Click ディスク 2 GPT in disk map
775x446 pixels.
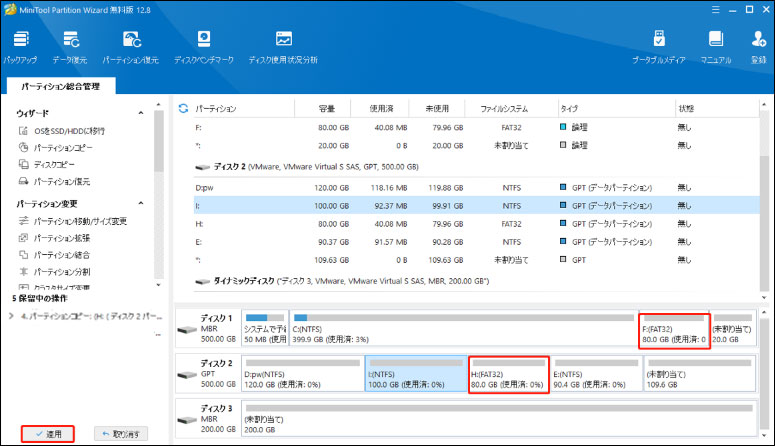(x=208, y=374)
